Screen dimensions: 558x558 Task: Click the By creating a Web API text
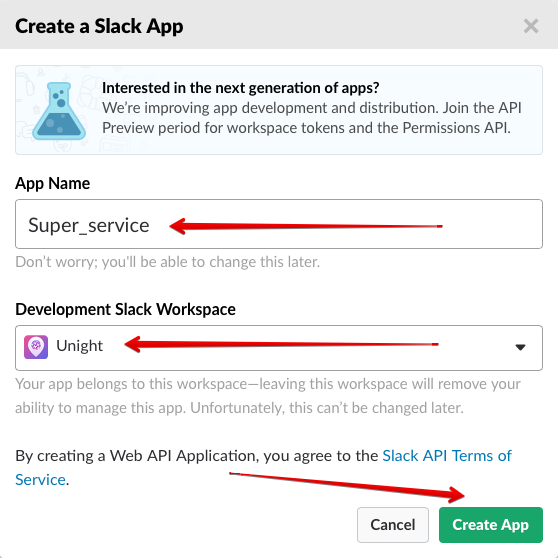pos(197,456)
